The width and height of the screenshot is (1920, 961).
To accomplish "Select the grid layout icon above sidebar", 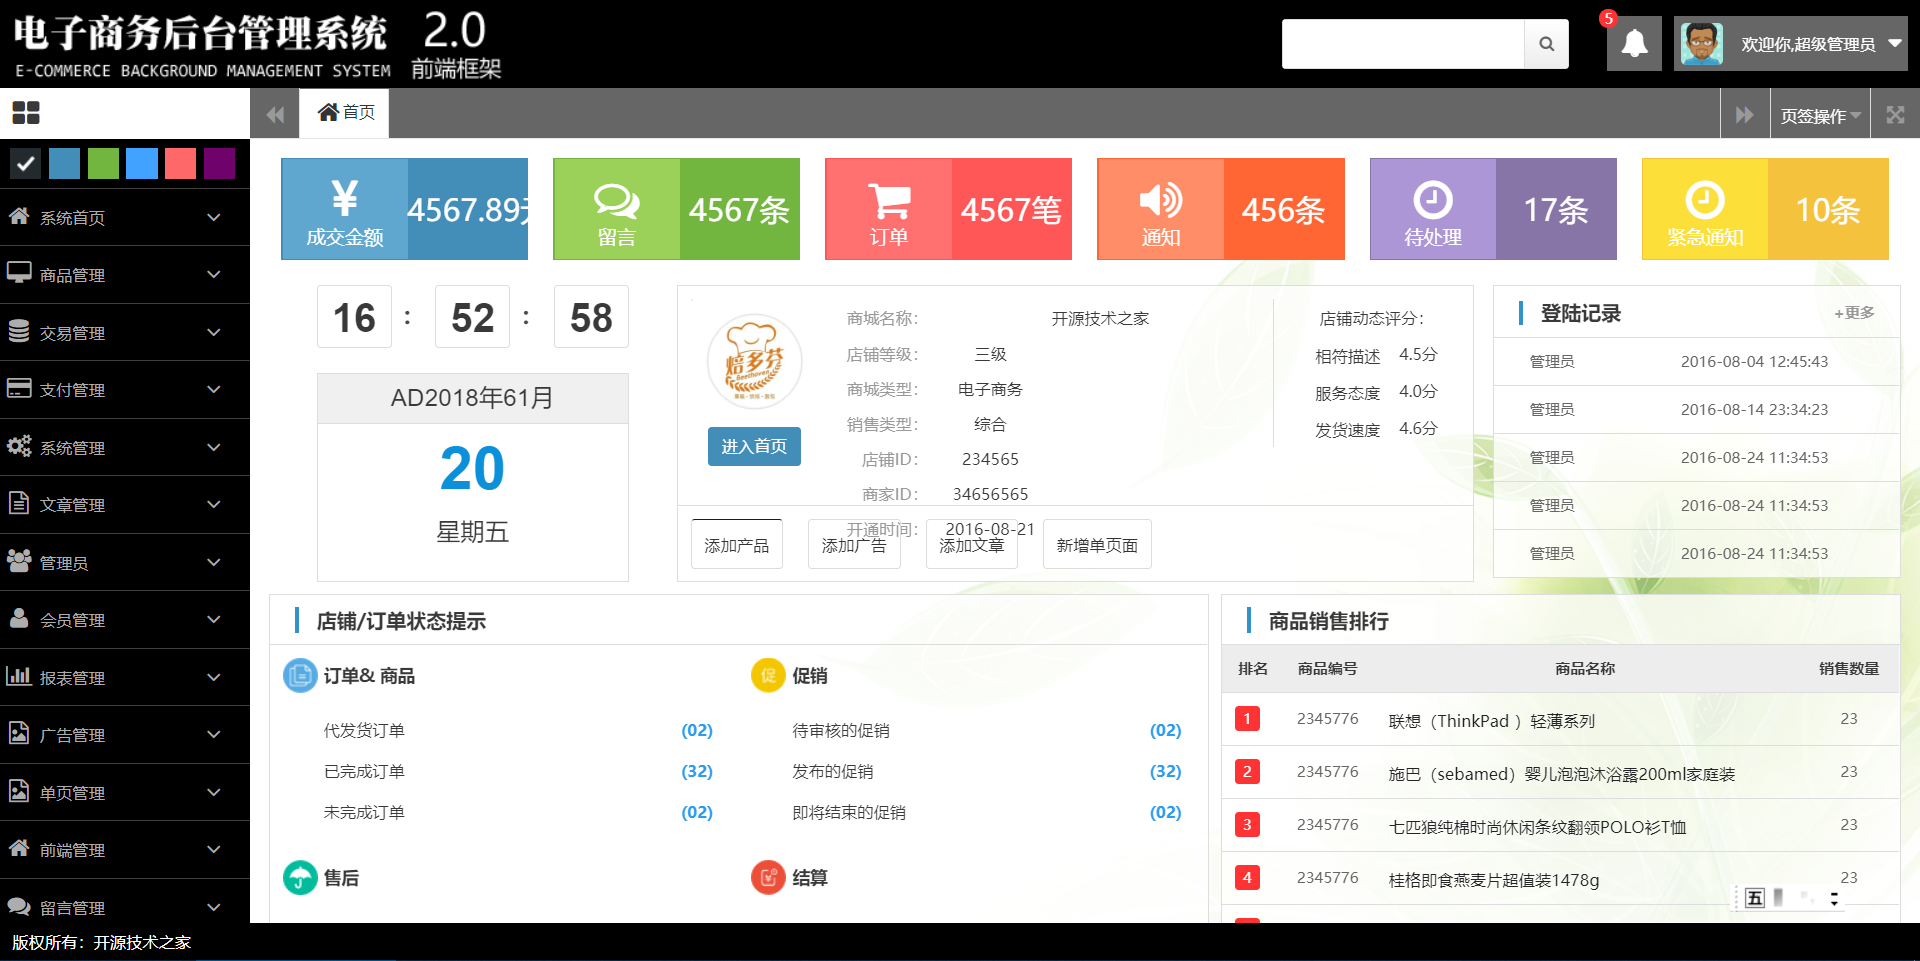I will (26, 112).
